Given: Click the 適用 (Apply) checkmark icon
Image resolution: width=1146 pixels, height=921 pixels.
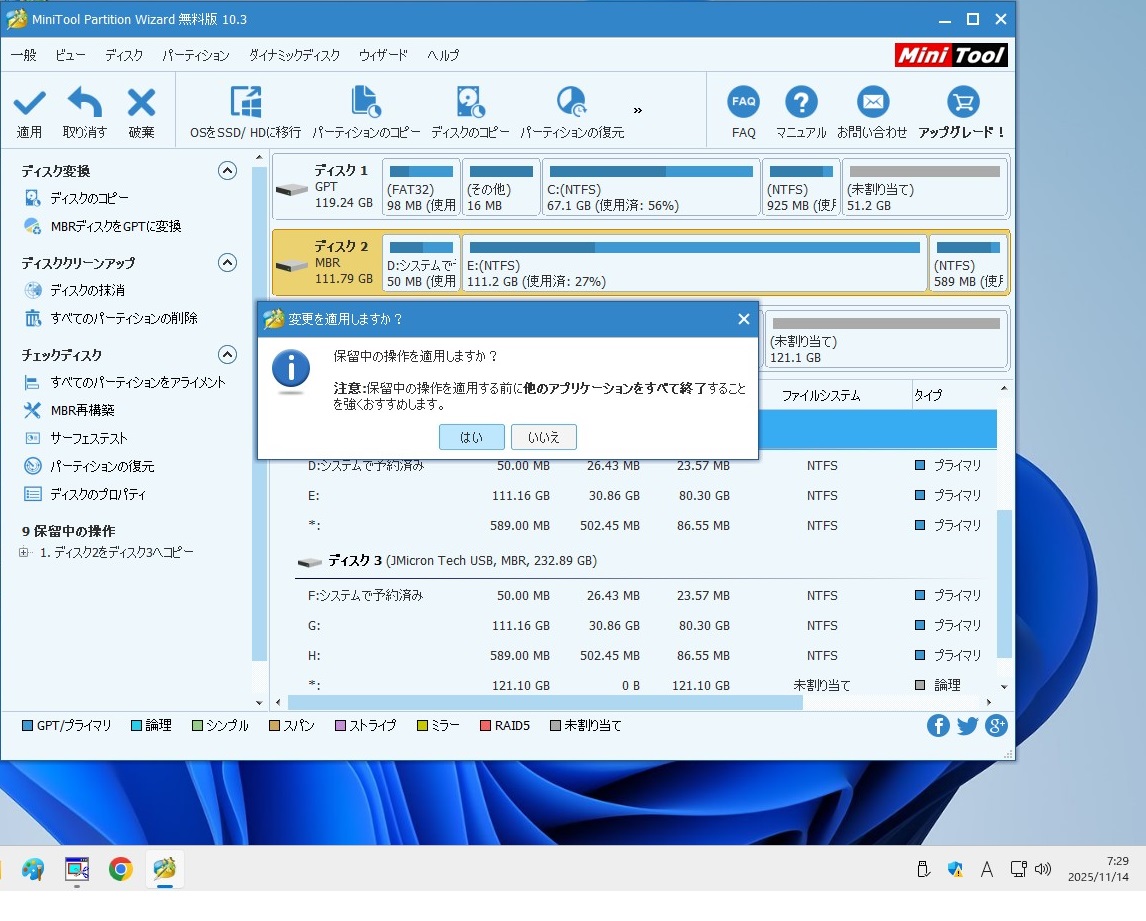Looking at the screenshot, I should pos(29,103).
